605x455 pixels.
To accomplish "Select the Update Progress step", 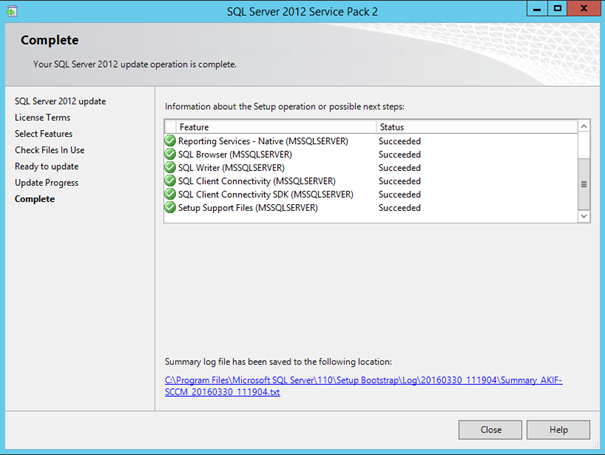I will (x=46, y=183).
